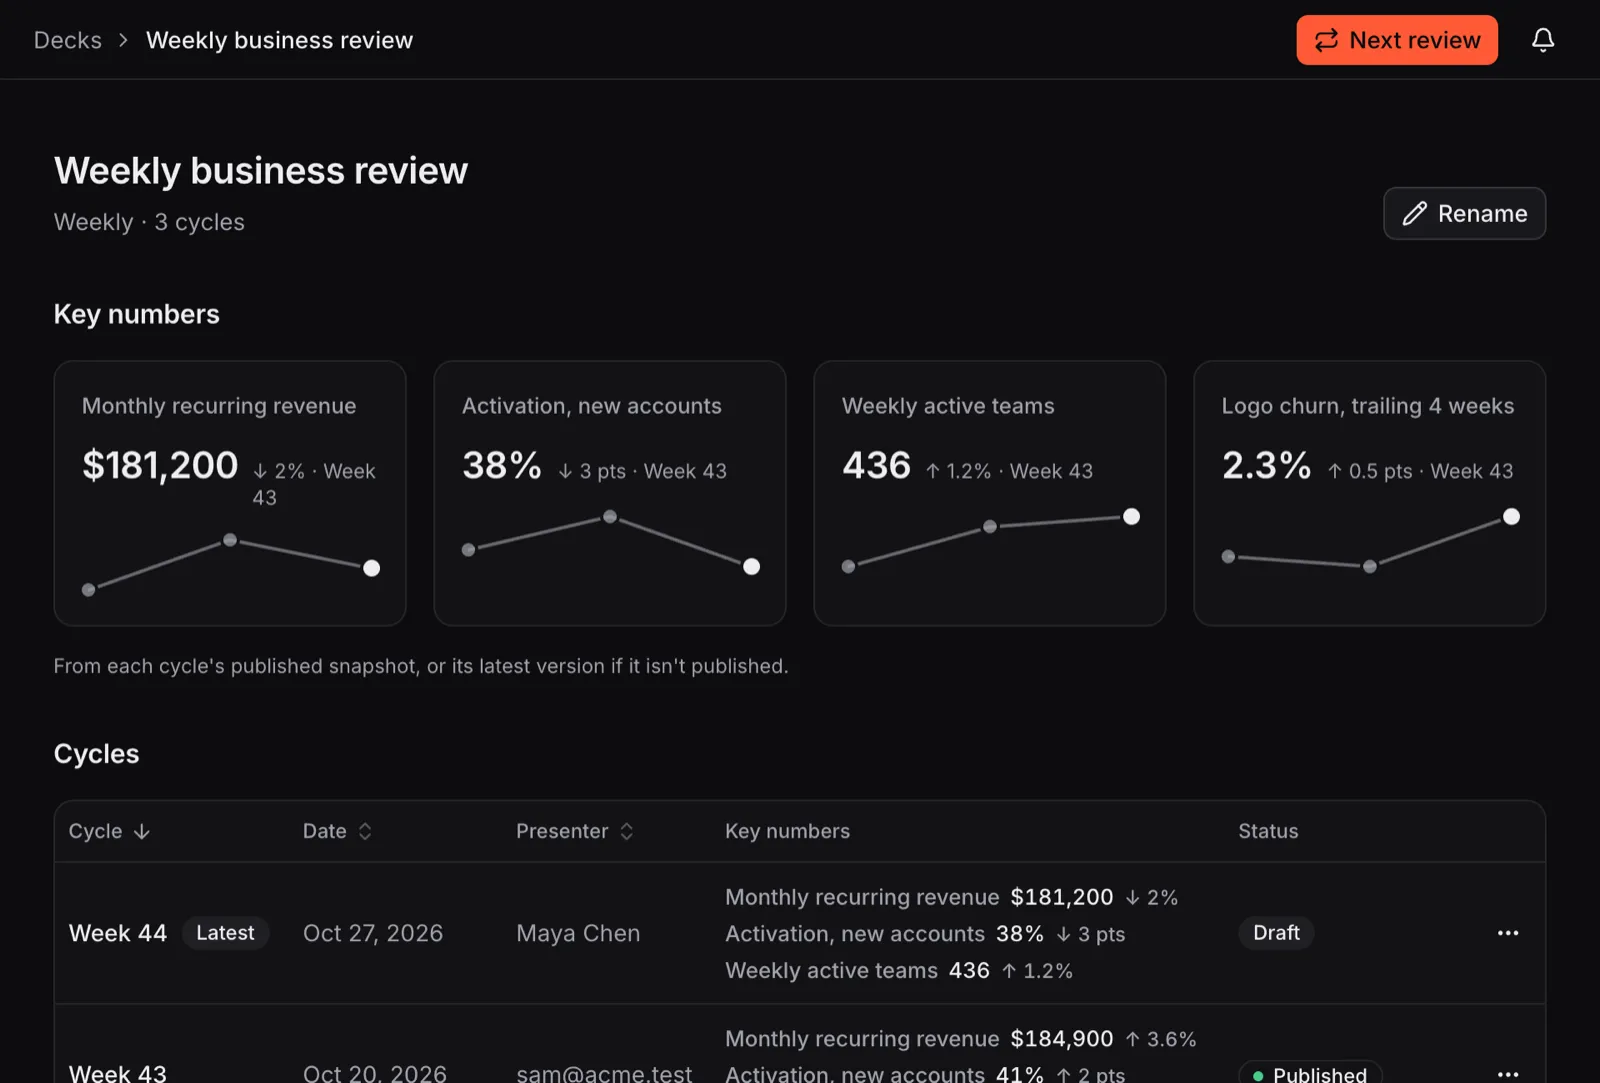Select middle point on Activation sparkline
The image size is (1600, 1083).
tap(609, 517)
